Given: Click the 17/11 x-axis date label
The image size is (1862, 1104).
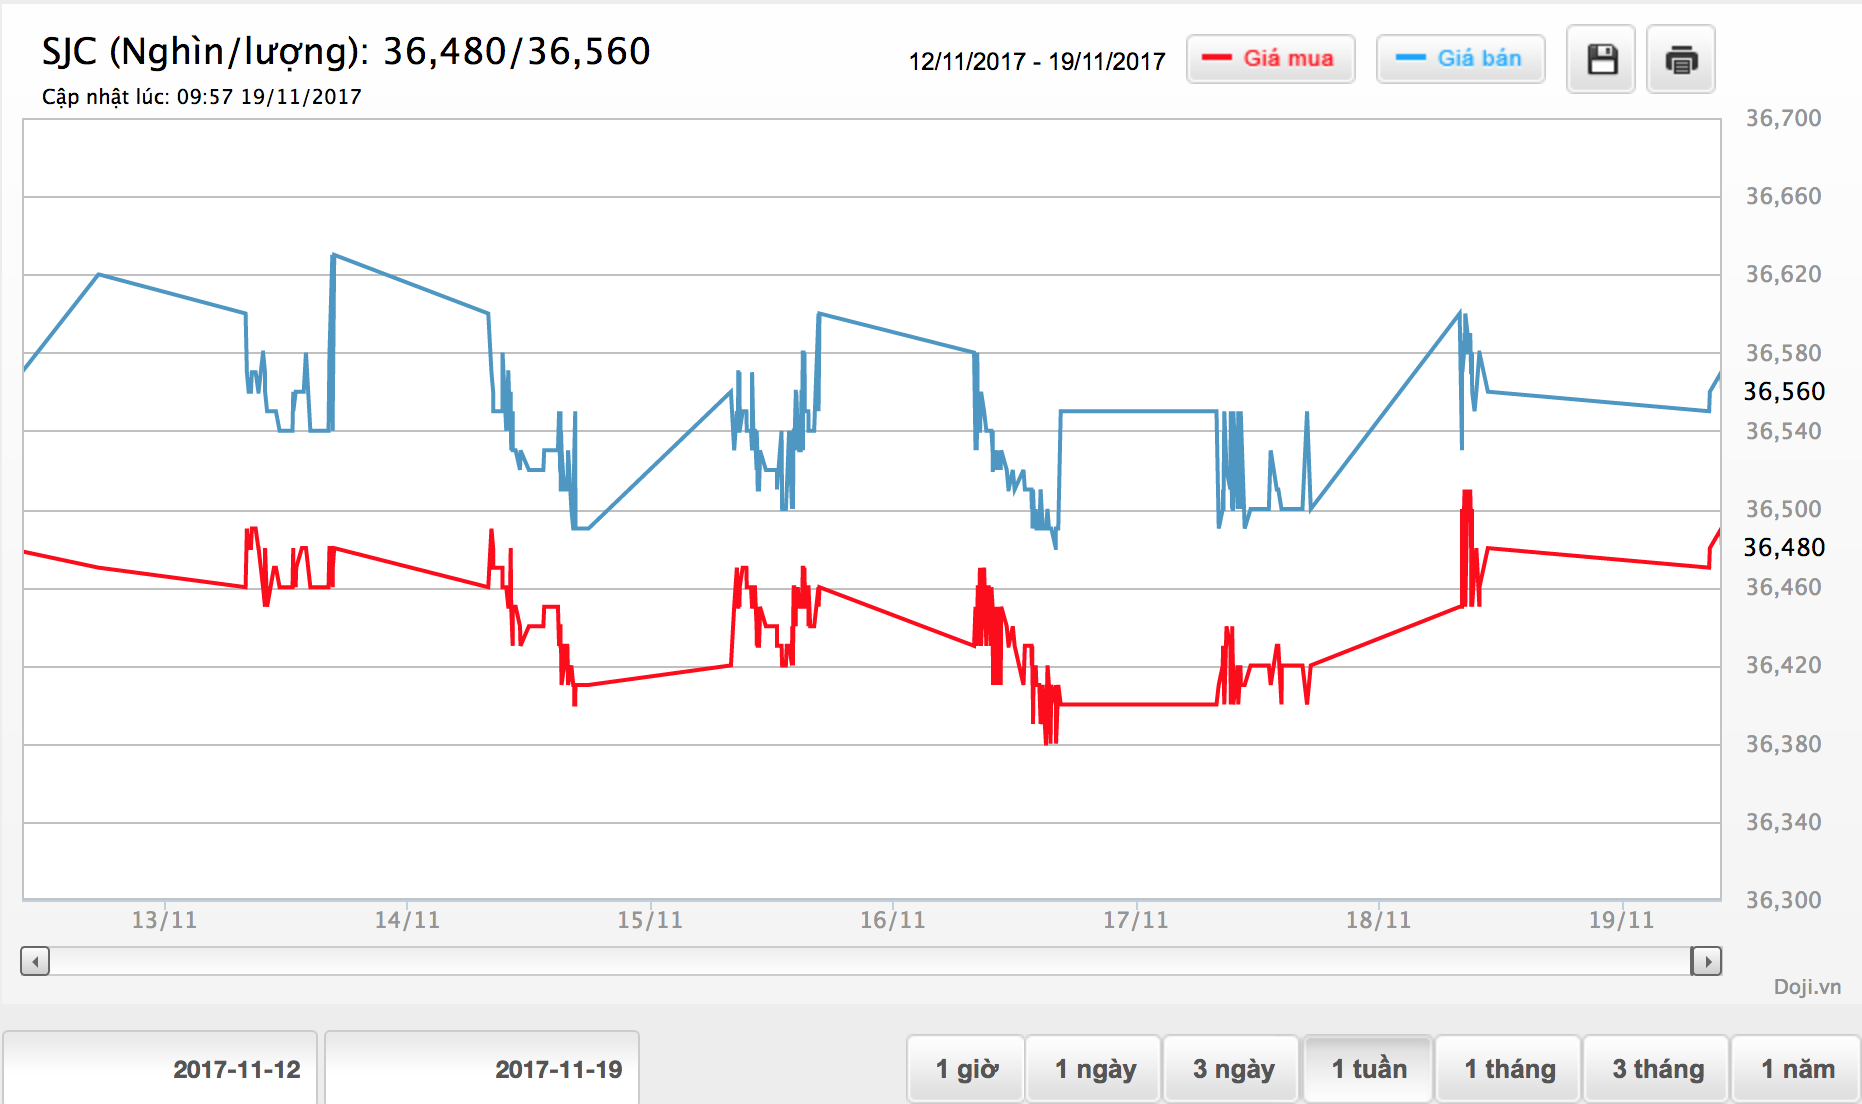Looking at the screenshot, I should 1135,920.
